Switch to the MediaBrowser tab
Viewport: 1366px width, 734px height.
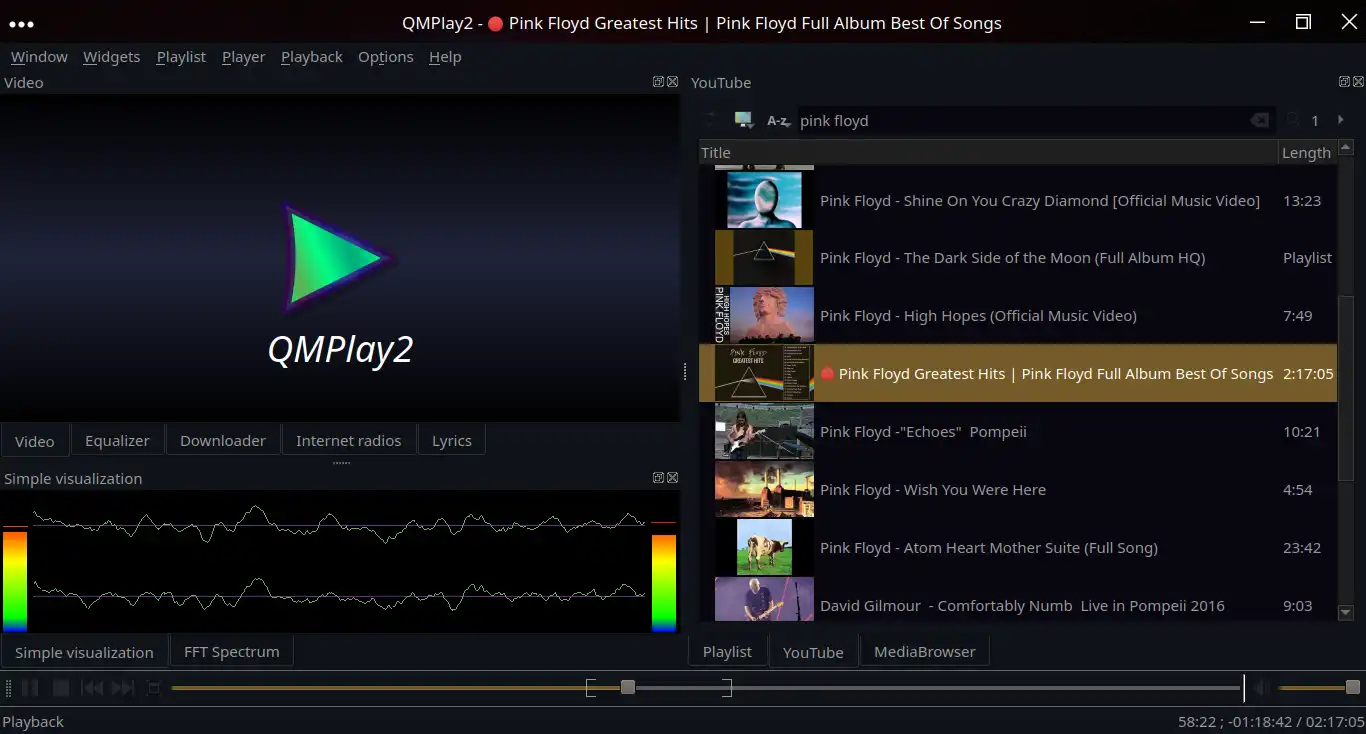[925, 652]
